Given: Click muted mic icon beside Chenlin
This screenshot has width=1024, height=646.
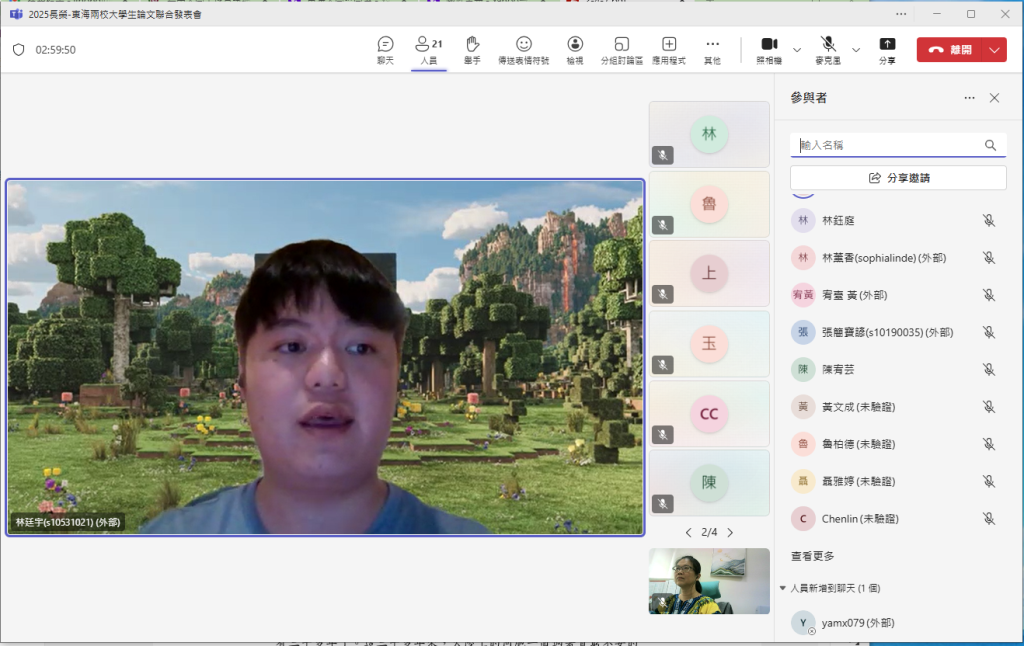Looking at the screenshot, I should point(989,519).
